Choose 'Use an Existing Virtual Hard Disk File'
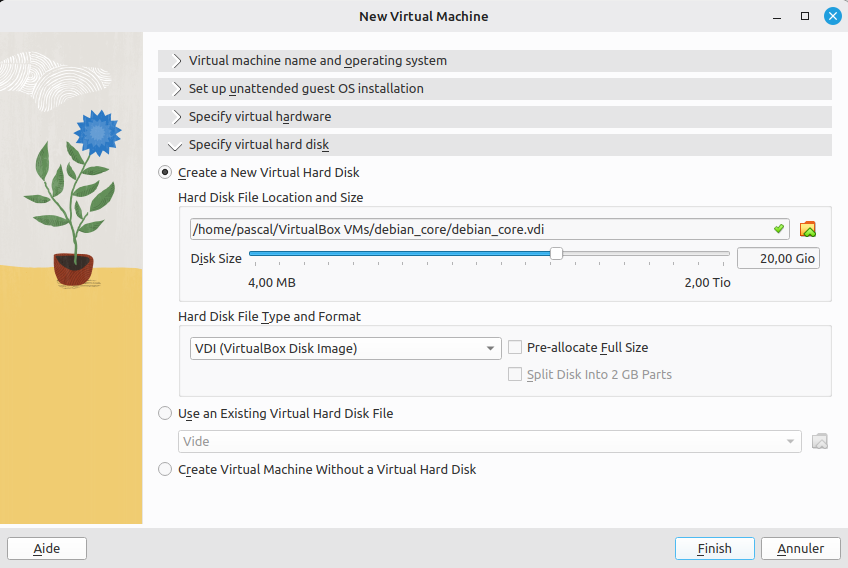The height and width of the screenshot is (568, 848). tap(166, 413)
